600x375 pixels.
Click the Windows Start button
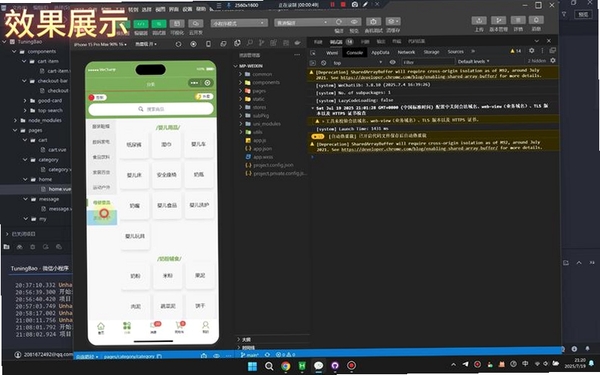click(253, 366)
